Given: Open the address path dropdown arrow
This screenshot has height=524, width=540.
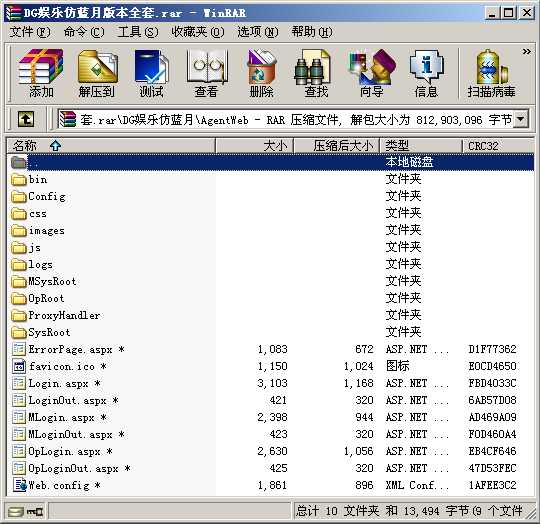Looking at the screenshot, I should [x=521, y=119].
